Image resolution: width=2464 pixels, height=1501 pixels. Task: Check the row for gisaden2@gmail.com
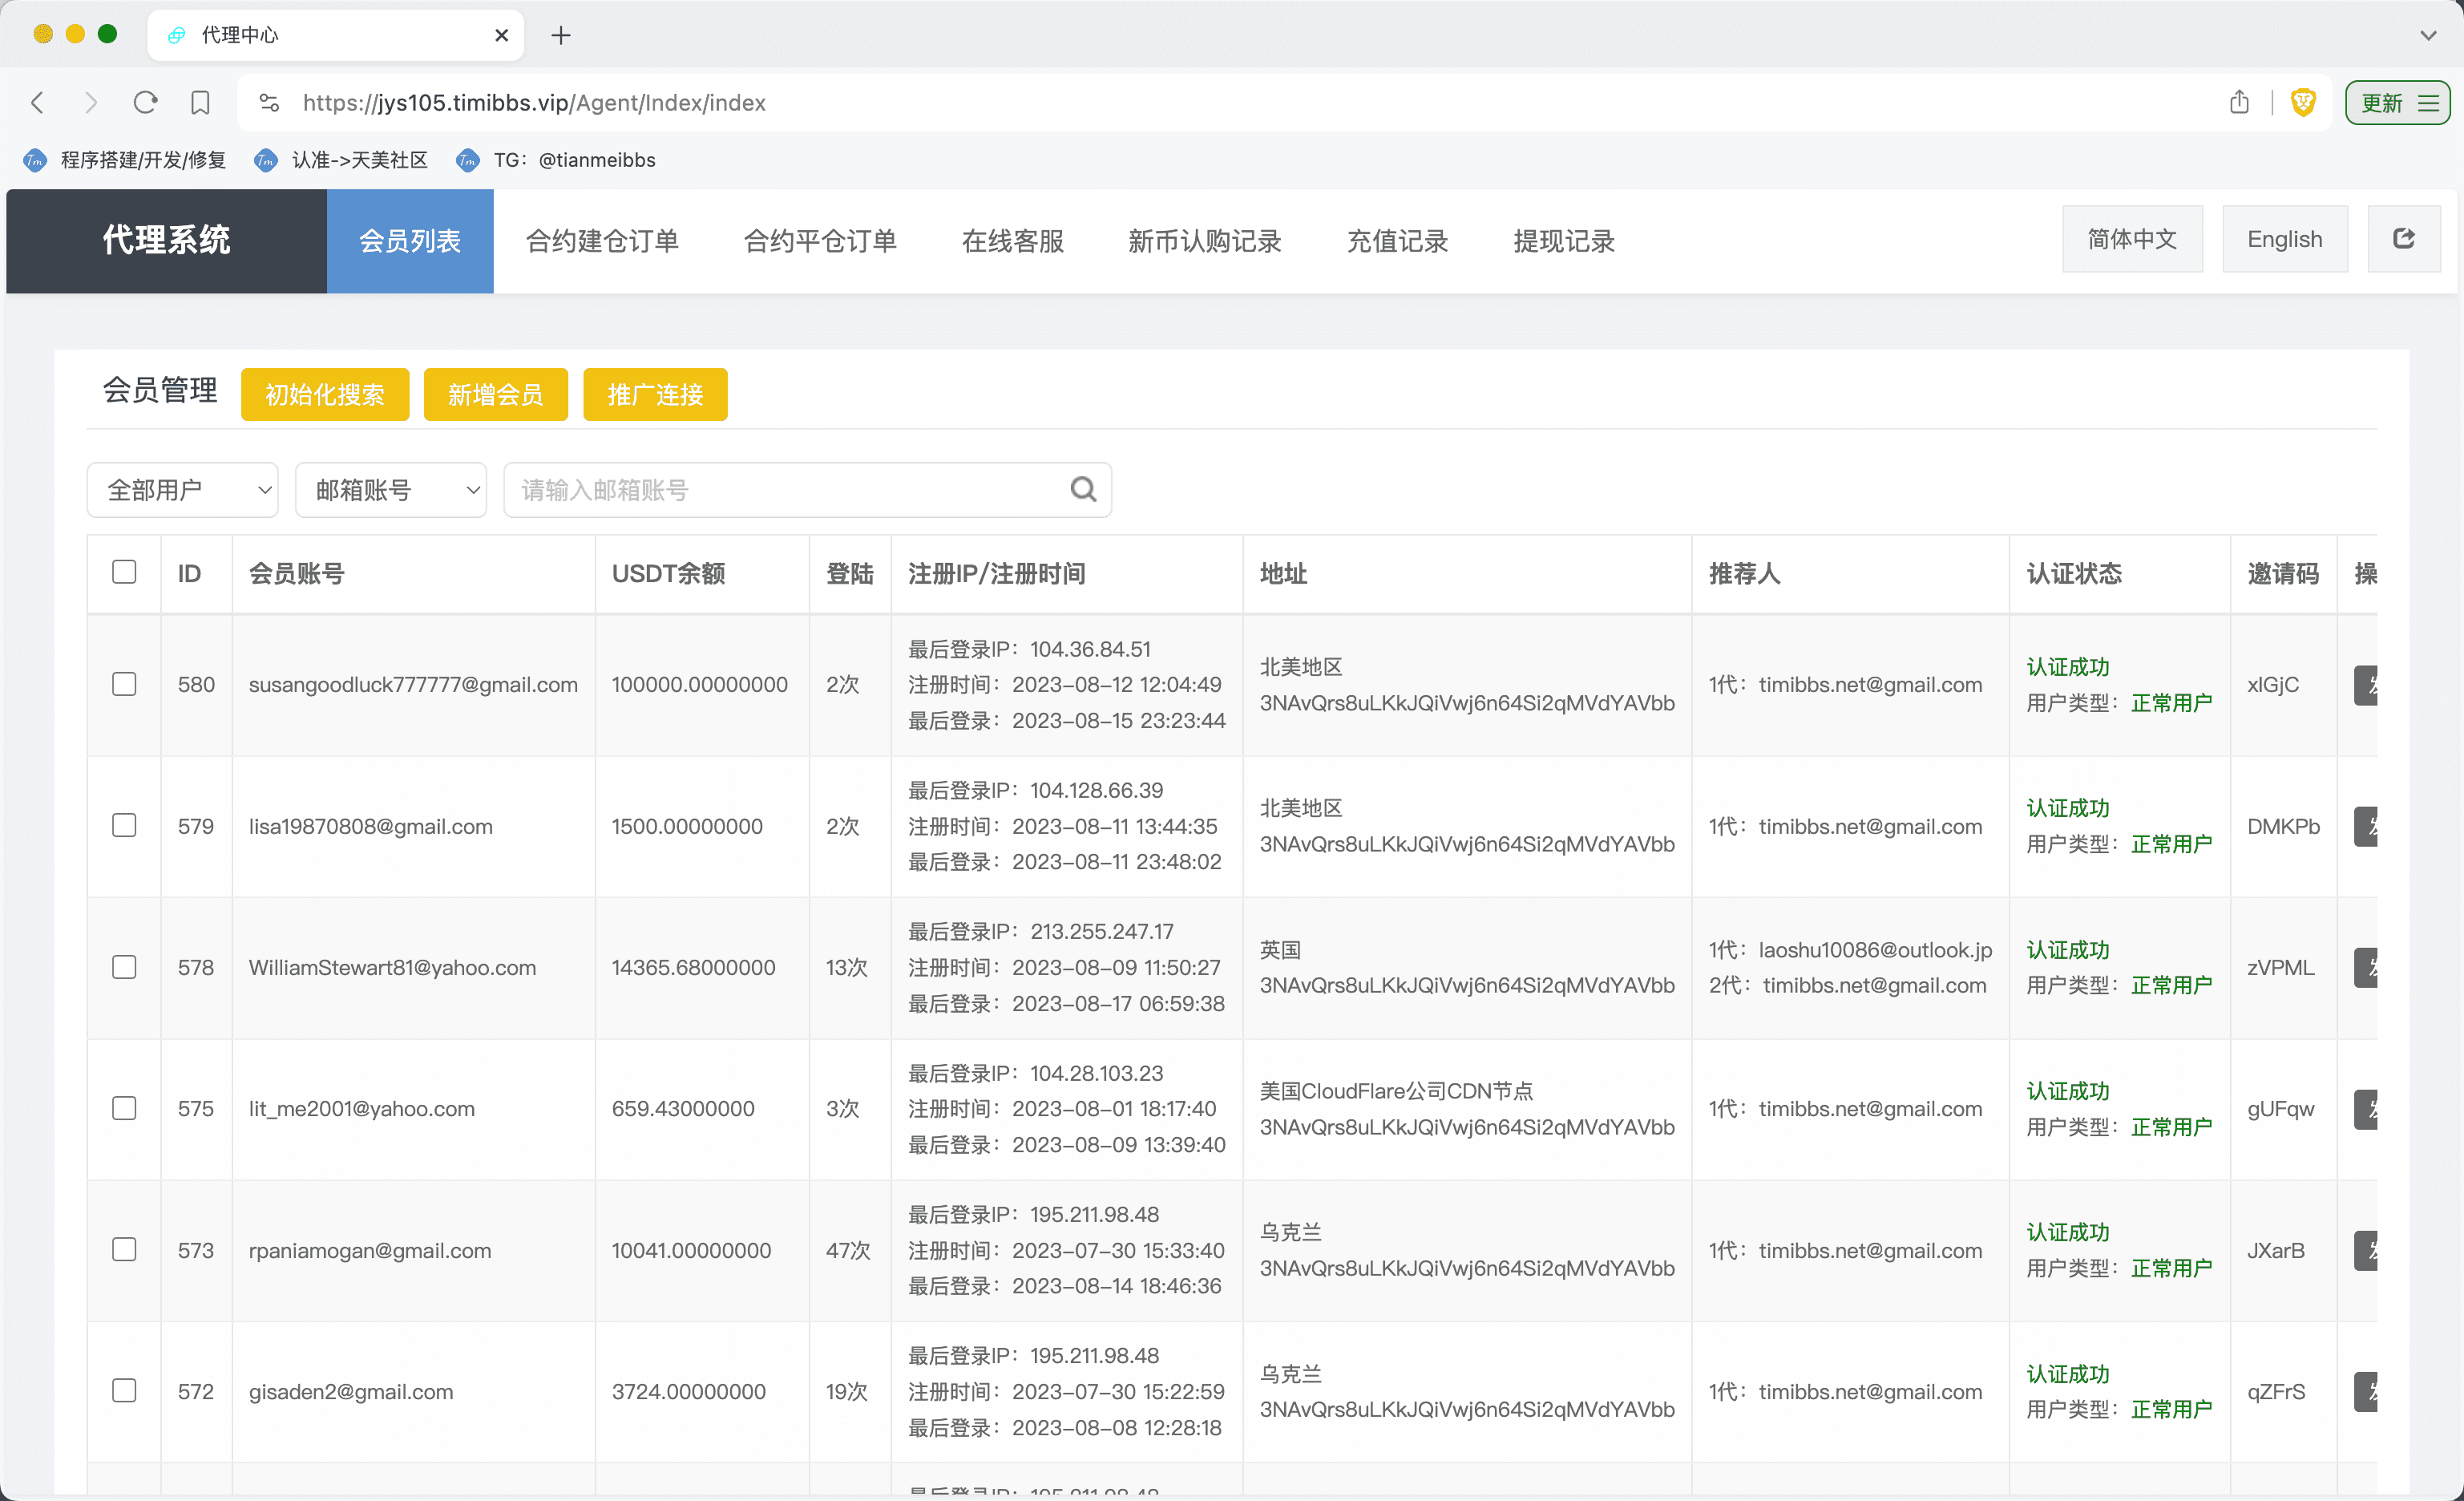point(124,1391)
